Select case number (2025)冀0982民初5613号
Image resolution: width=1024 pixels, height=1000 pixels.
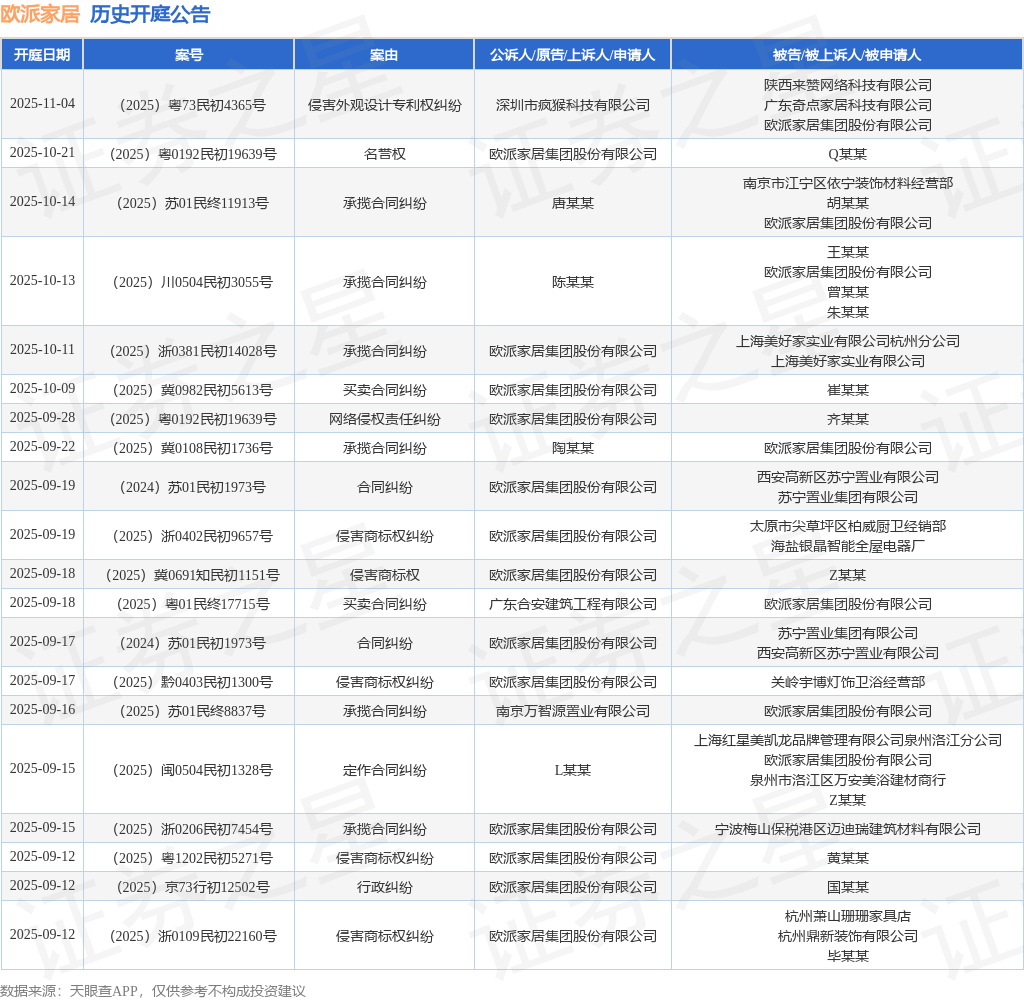193,390
